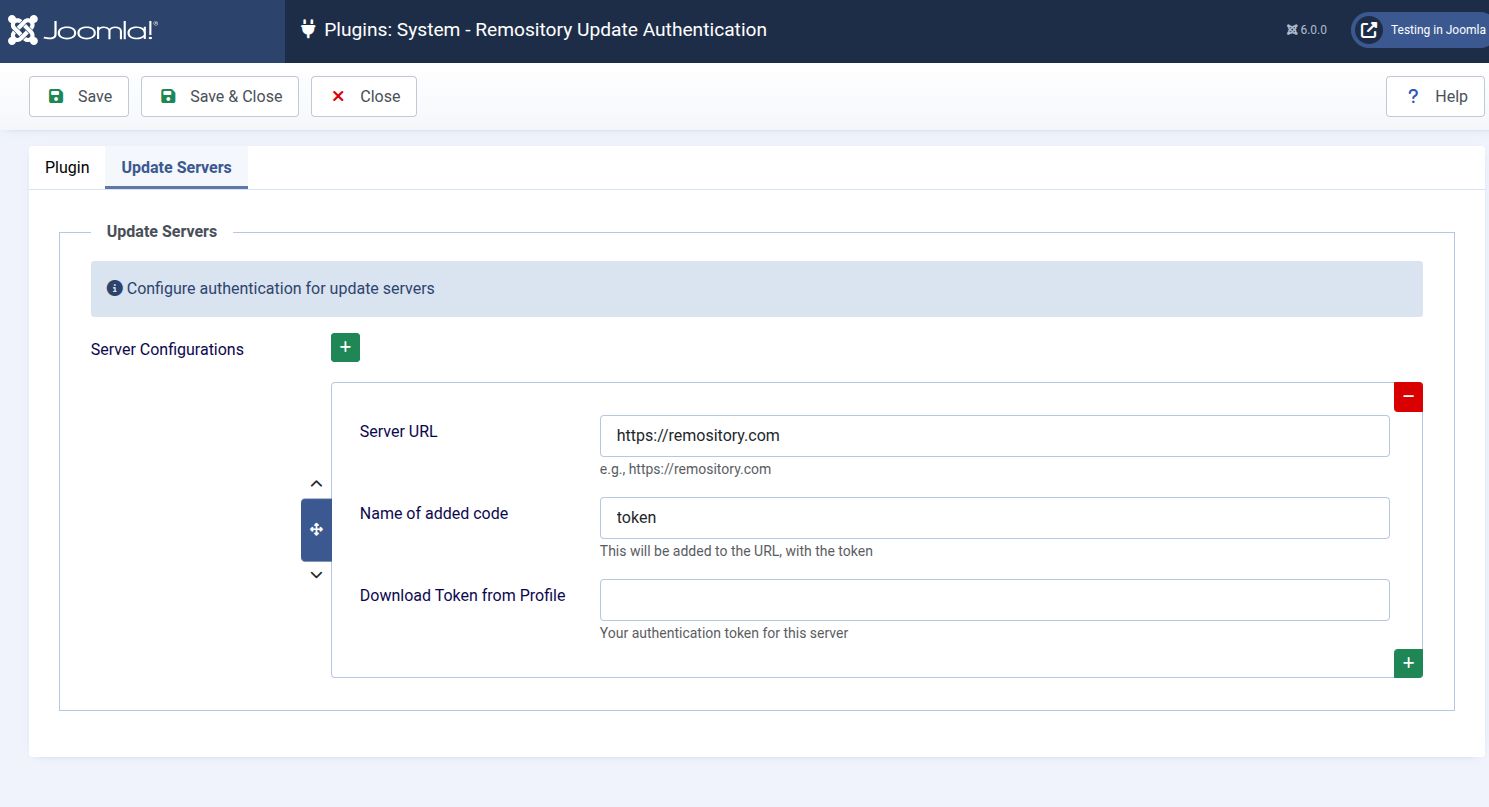Move server row down with chevron
Image resolution: width=1489 pixels, height=807 pixels.
[x=316, y=575]
